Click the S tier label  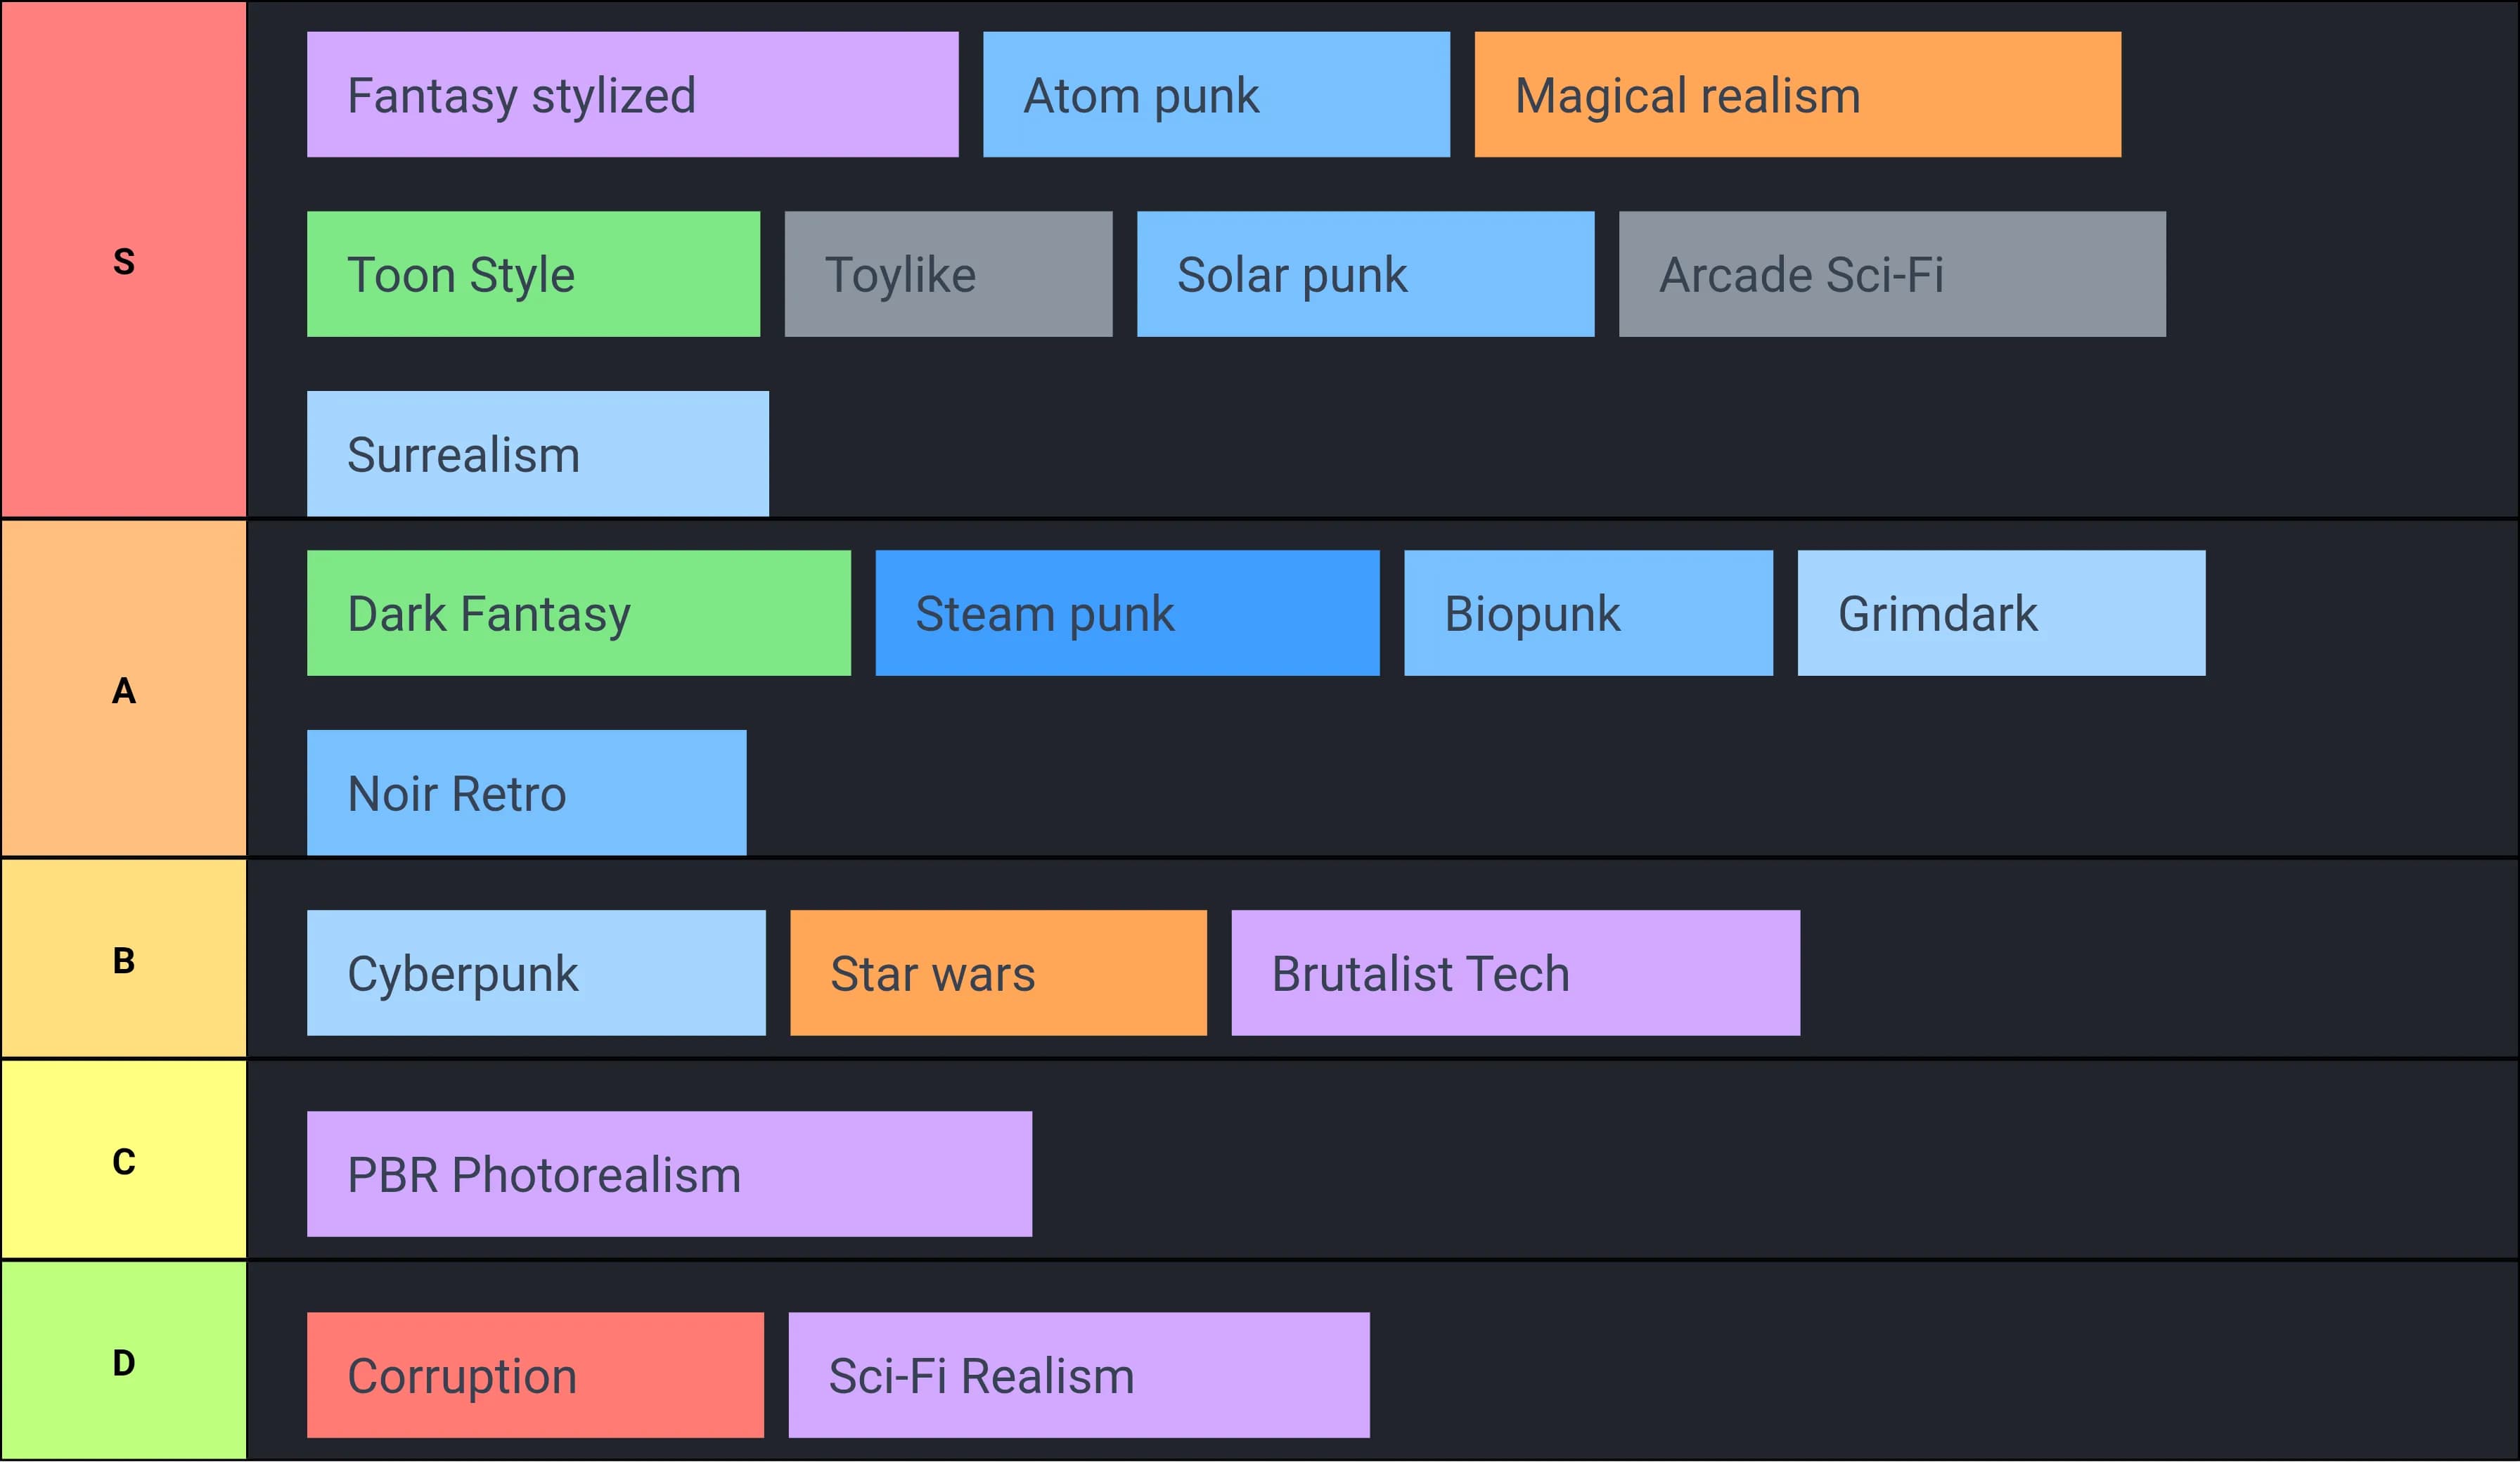point(123,260)
